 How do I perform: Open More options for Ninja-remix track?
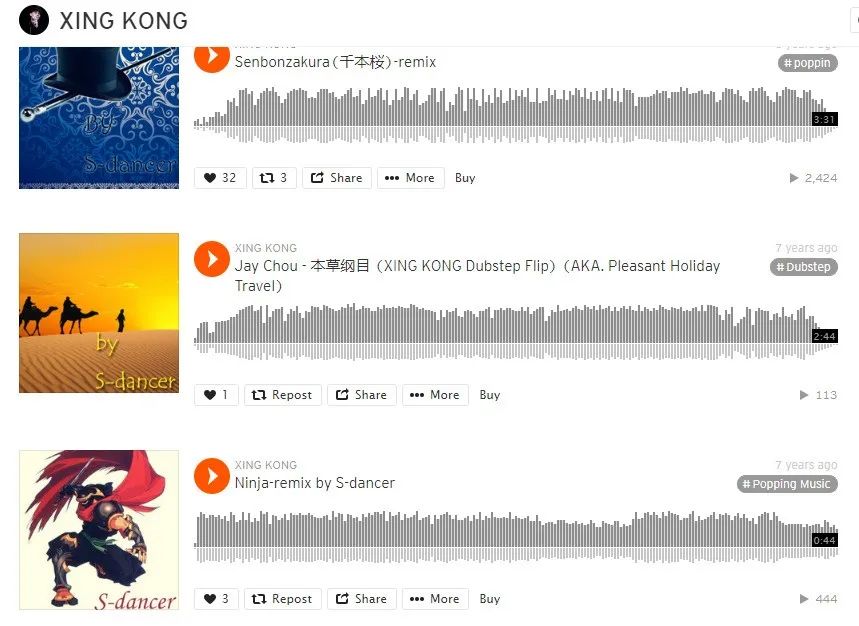pos(436,599)
